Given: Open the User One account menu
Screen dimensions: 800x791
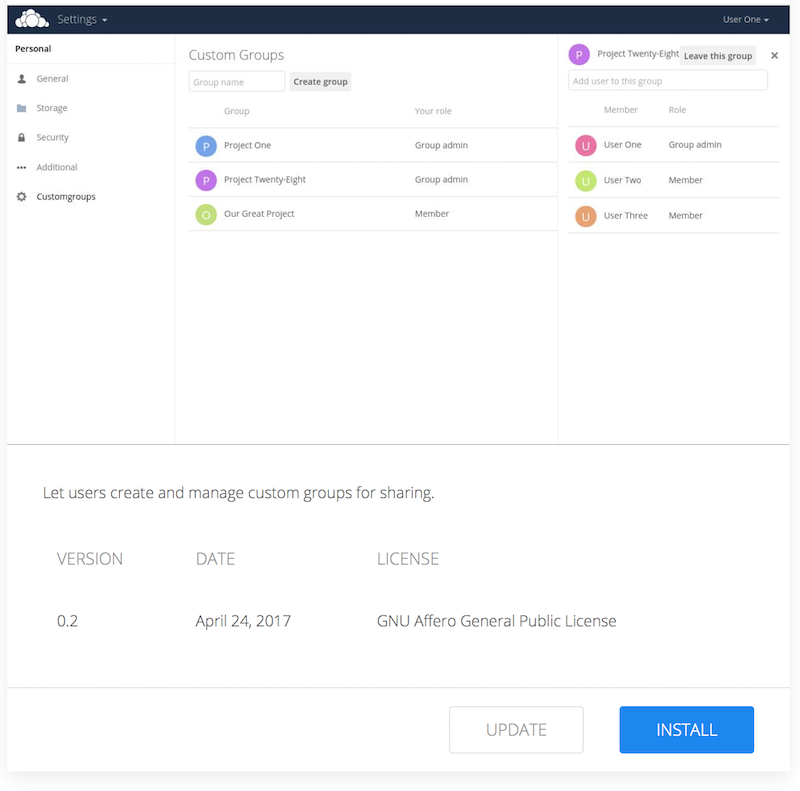Looking at the screenshot, I should click(746, 18).
